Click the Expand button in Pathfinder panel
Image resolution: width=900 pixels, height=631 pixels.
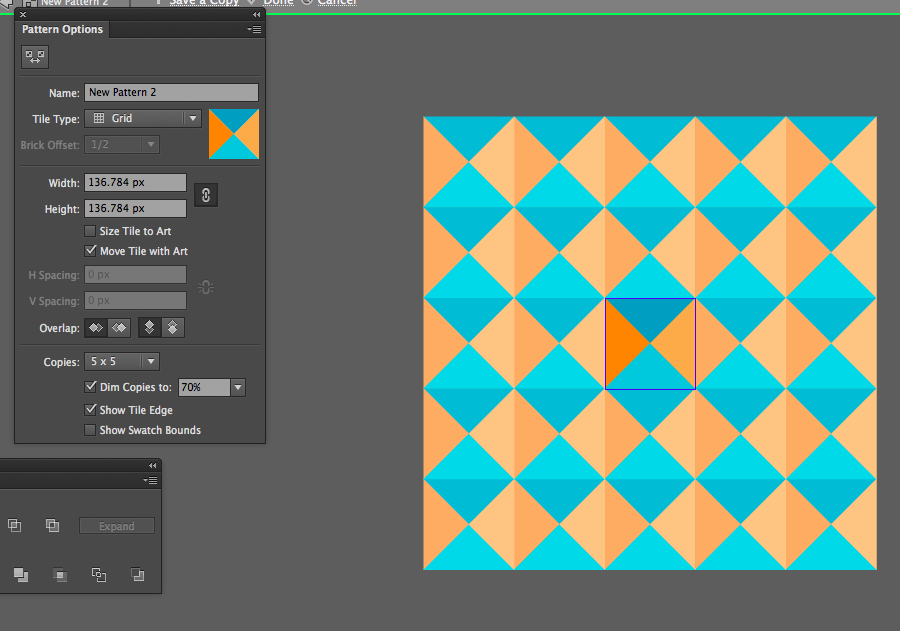tap(117, 526)
